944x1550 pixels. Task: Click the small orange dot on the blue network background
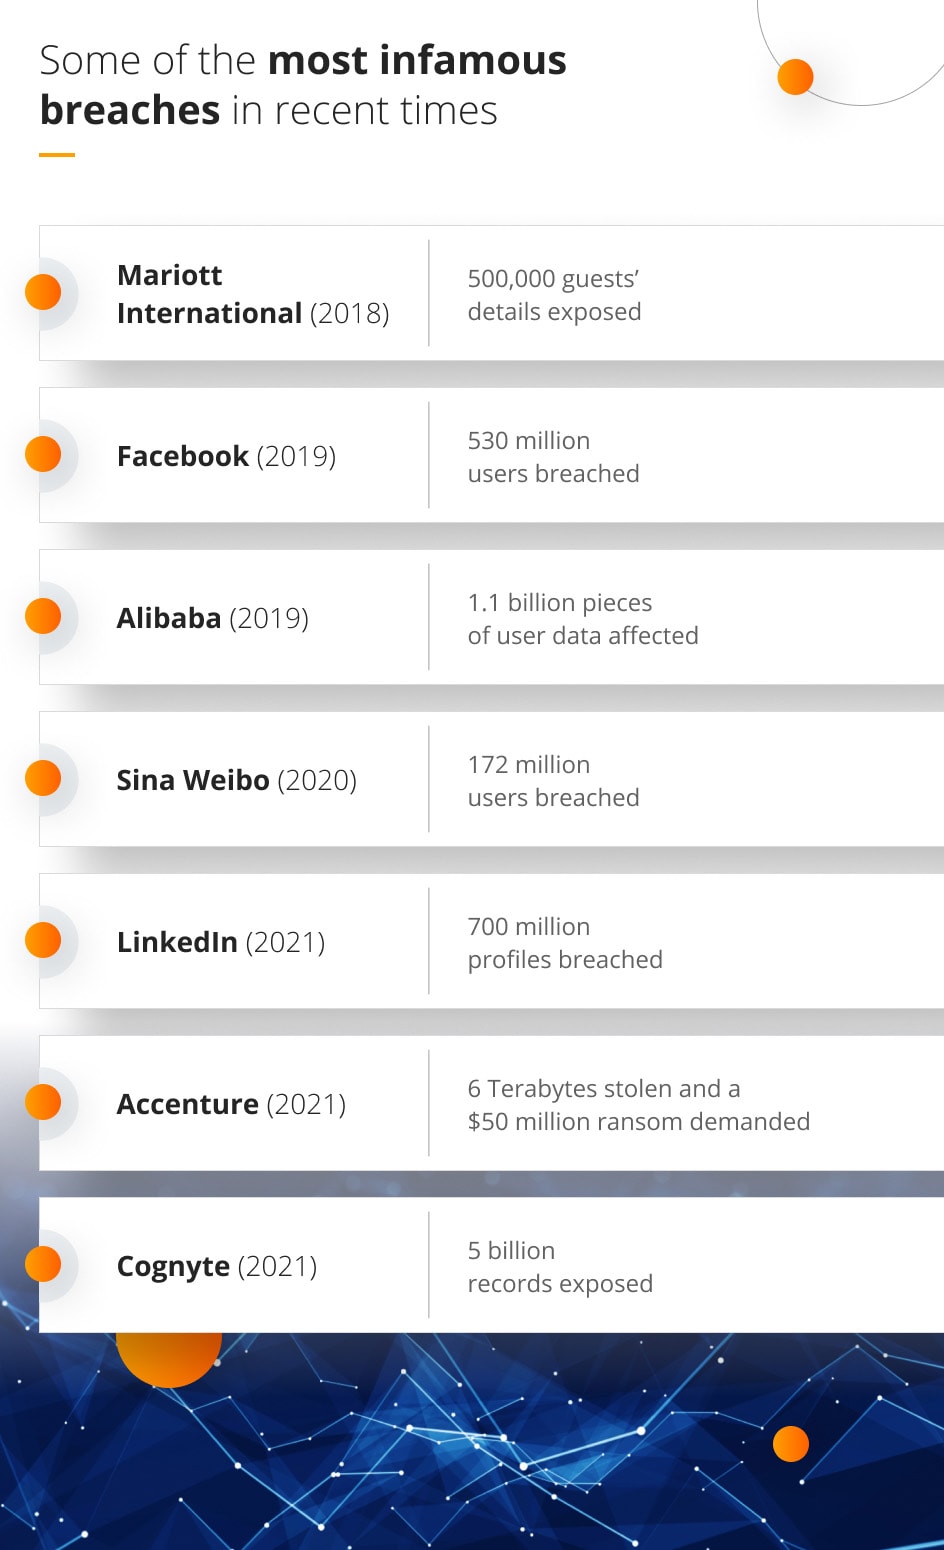(790, 1444)
